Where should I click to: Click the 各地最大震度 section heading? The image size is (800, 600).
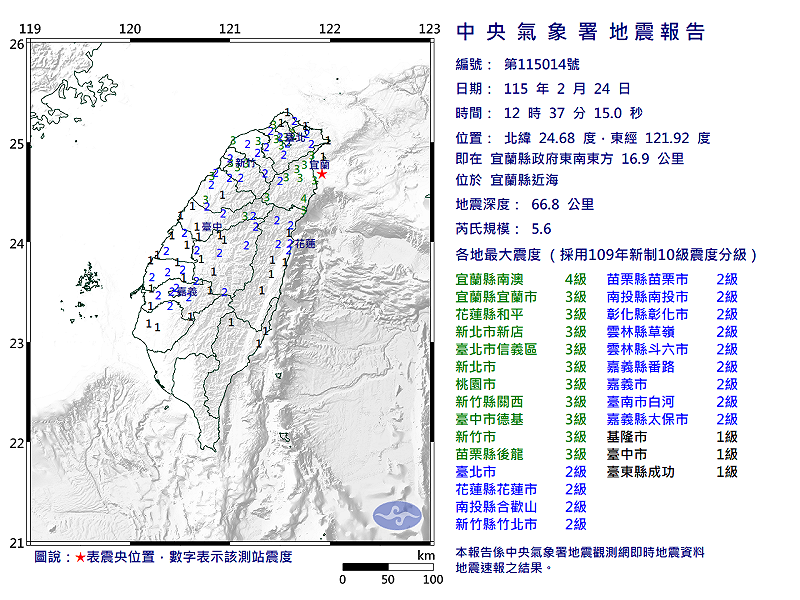pos(607,255)
